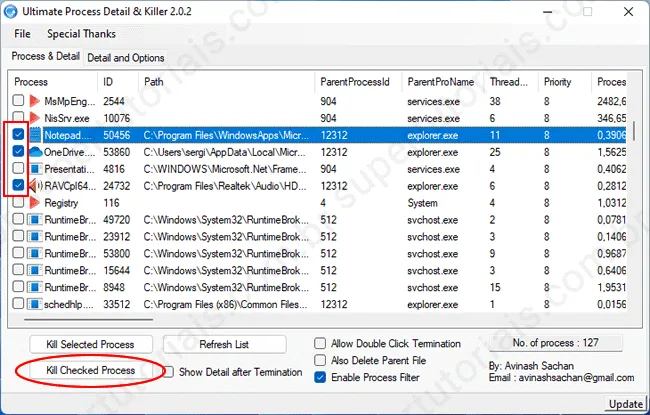Uncheck the Notepad process checkbox
This screenshot has height=415, width=650.
tap(18, 134)
